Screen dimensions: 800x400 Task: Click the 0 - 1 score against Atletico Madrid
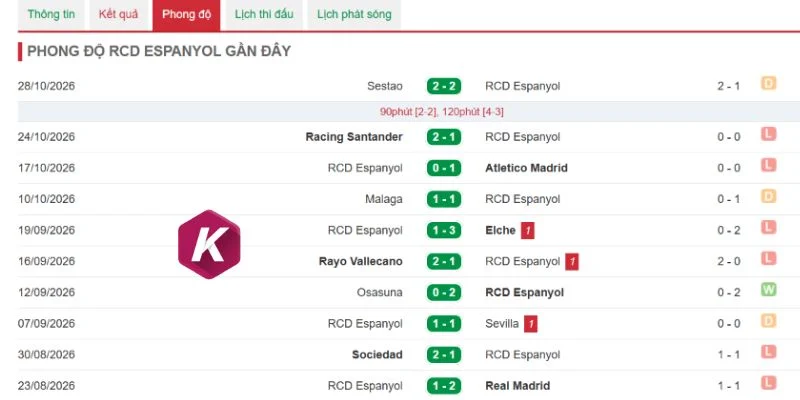[444, 168]
